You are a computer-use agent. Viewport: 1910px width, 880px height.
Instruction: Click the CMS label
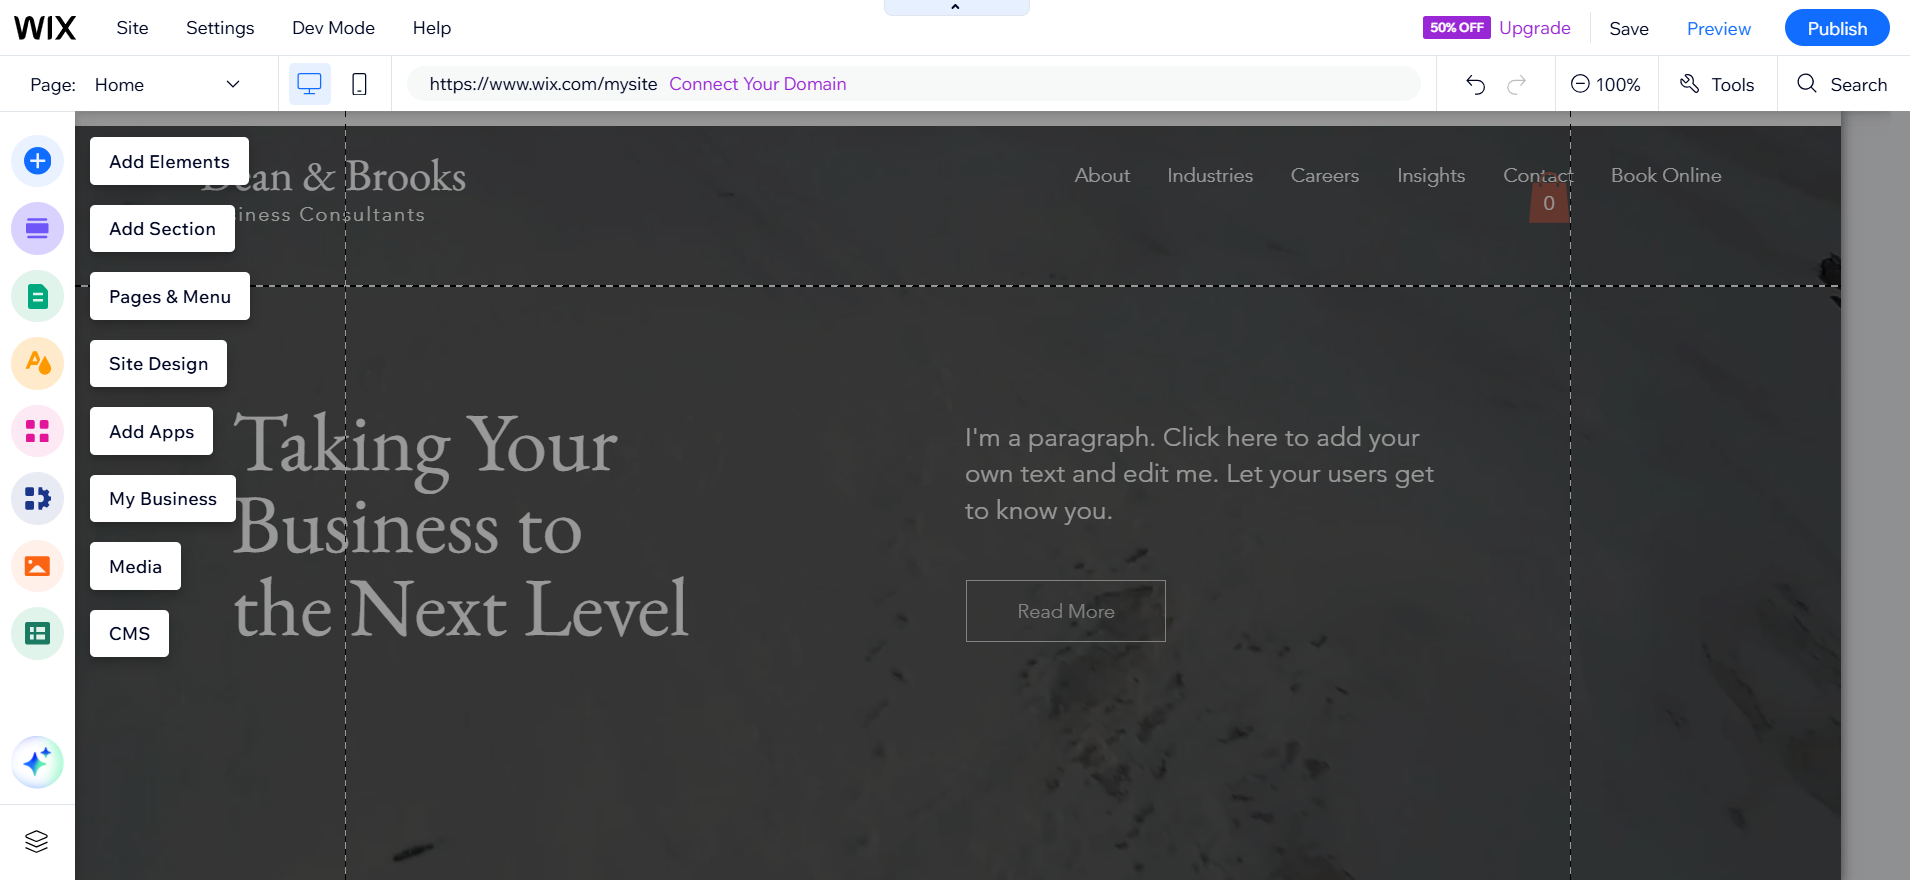[129, 633]
